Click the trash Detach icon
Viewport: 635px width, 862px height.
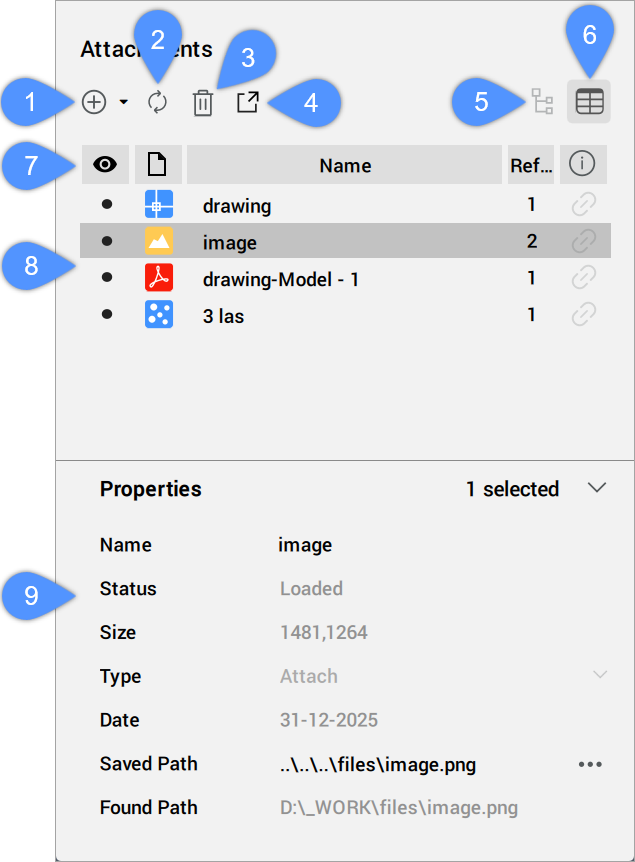(x=203, y=103)
